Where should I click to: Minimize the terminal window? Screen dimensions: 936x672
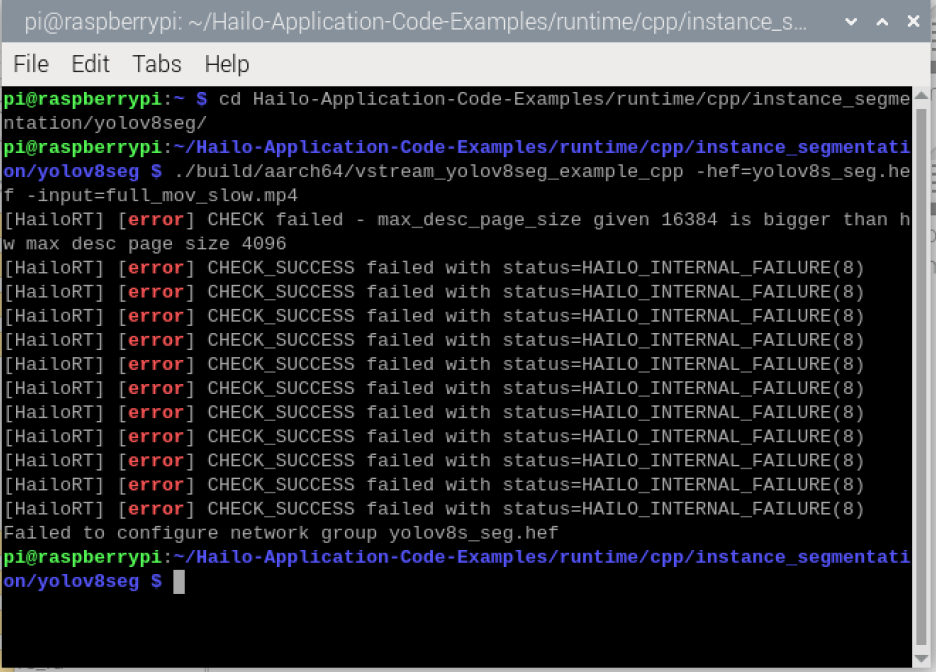click(851, 21)
